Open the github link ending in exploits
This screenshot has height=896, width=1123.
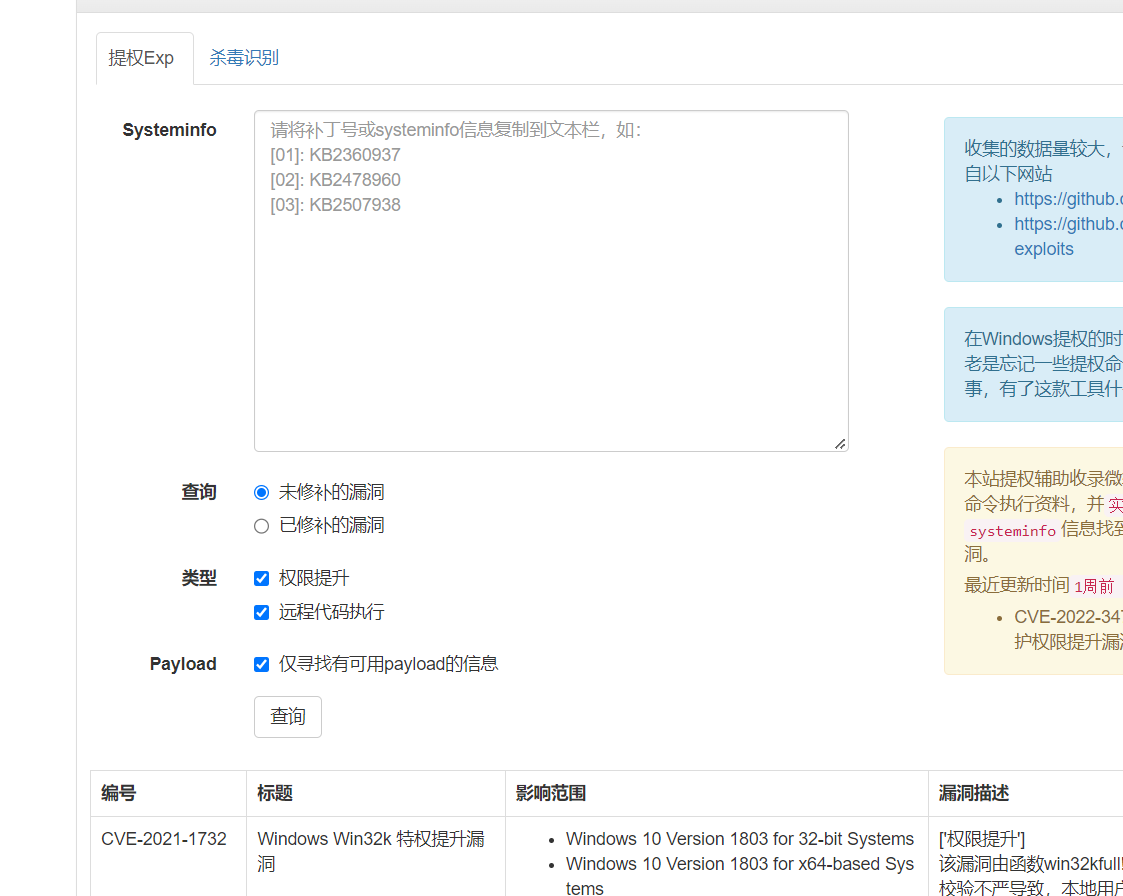pyautogui.click(x=1068, y=236)
